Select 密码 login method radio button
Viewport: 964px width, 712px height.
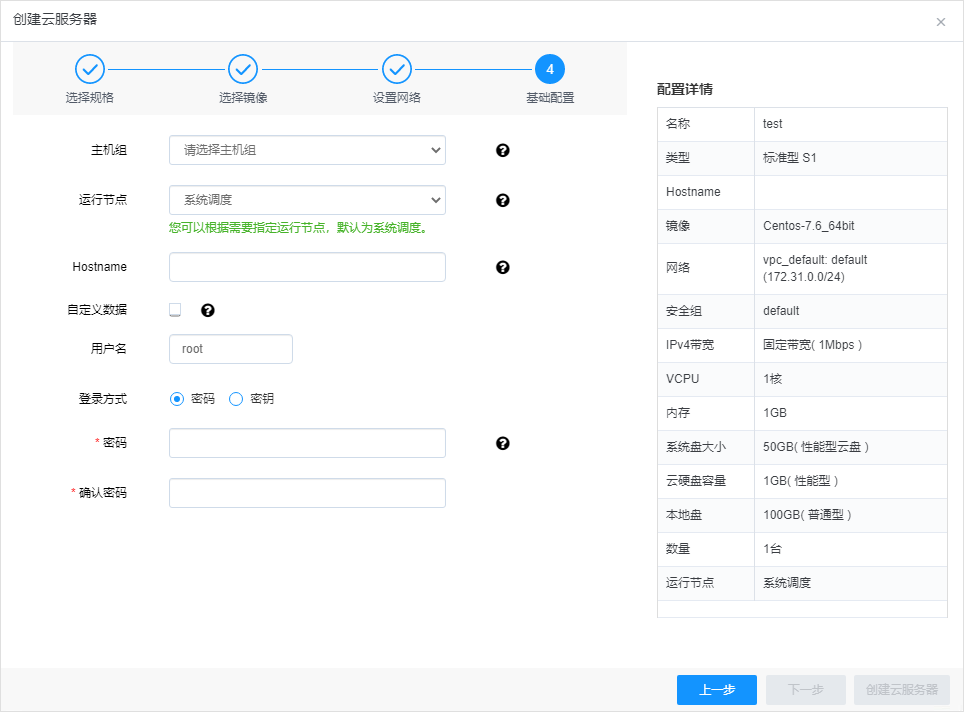(177, 399)
